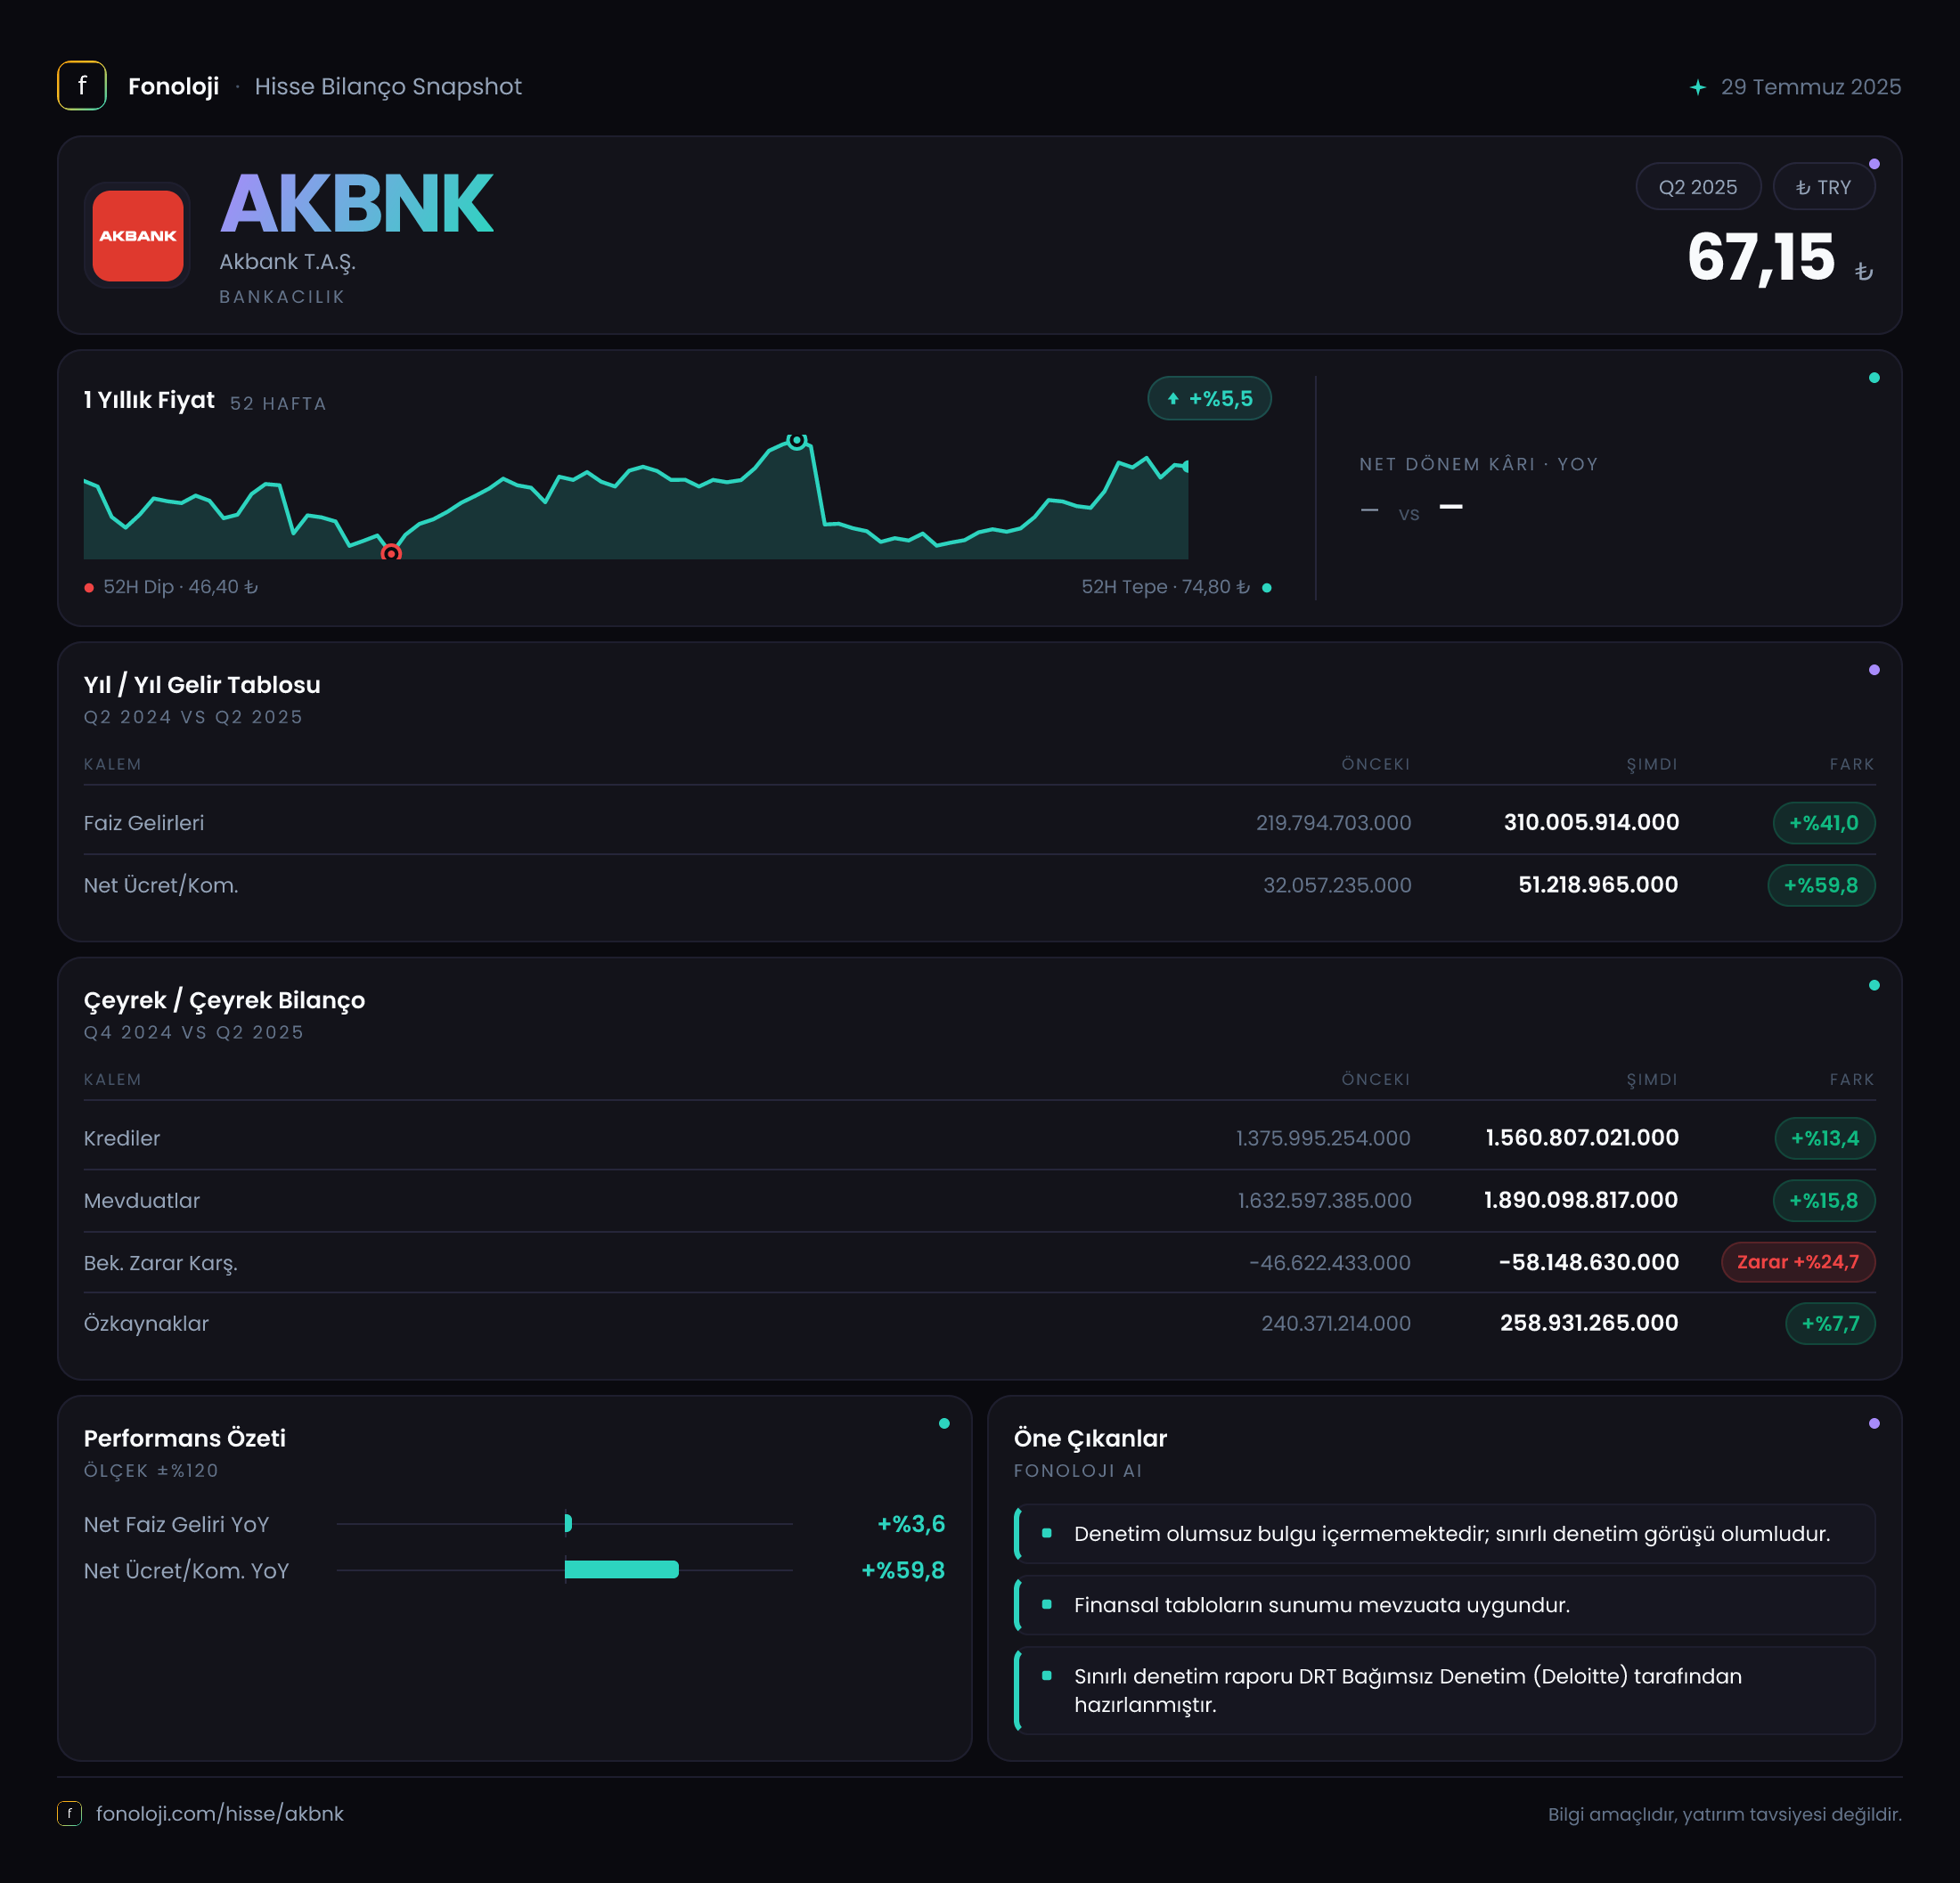The height and width of the screenshot is (1883, 1960).
Task: Click the Öne Çıkanlar heading
Action: [x=1091, y=1438]
